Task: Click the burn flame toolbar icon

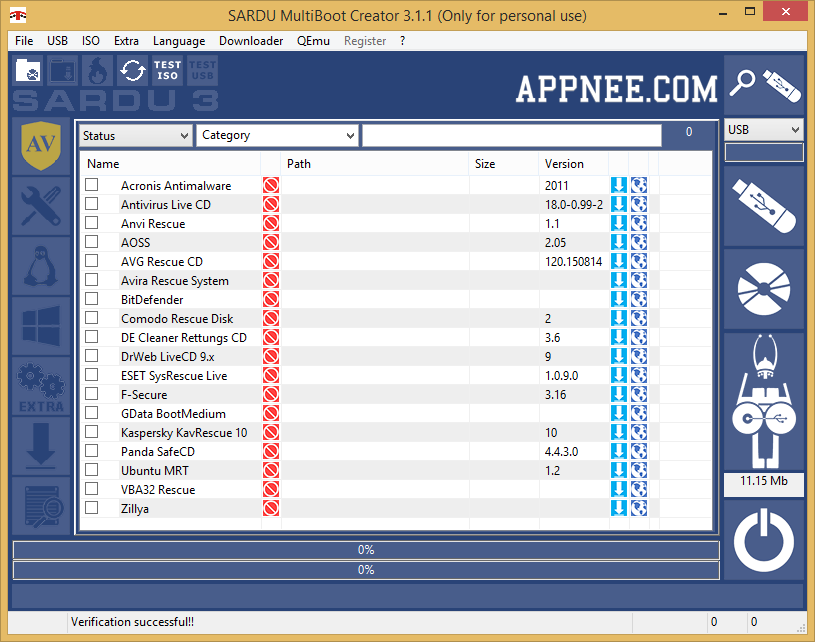Action: pyautogui.click(x=98, y=70)
